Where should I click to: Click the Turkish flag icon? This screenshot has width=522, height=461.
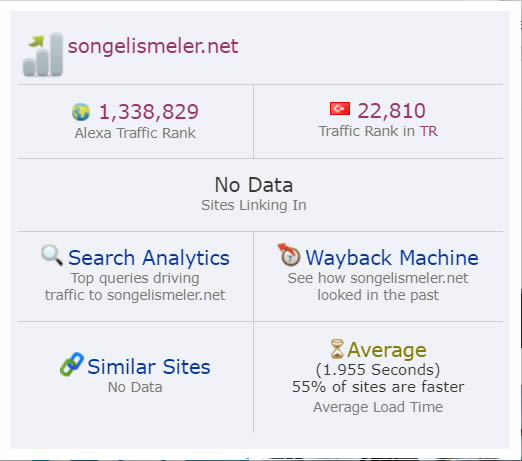point(340,109)
